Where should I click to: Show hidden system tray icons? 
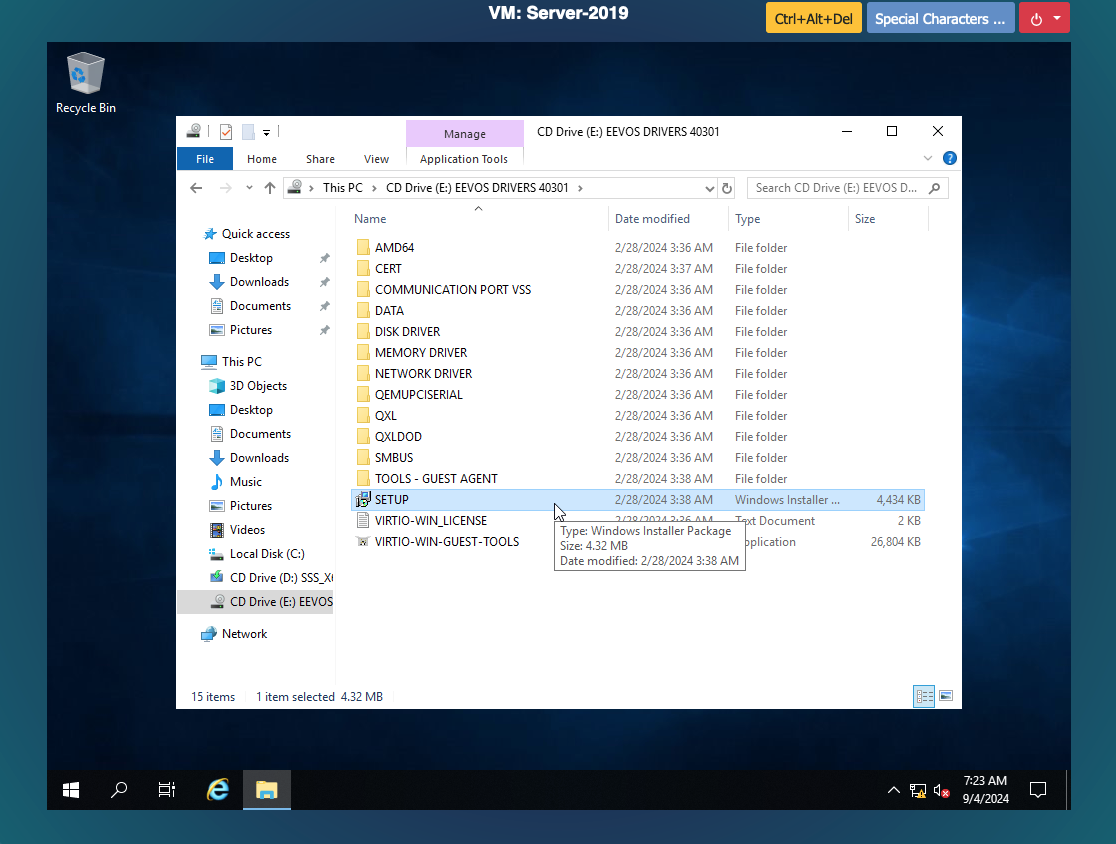point(894,790)
